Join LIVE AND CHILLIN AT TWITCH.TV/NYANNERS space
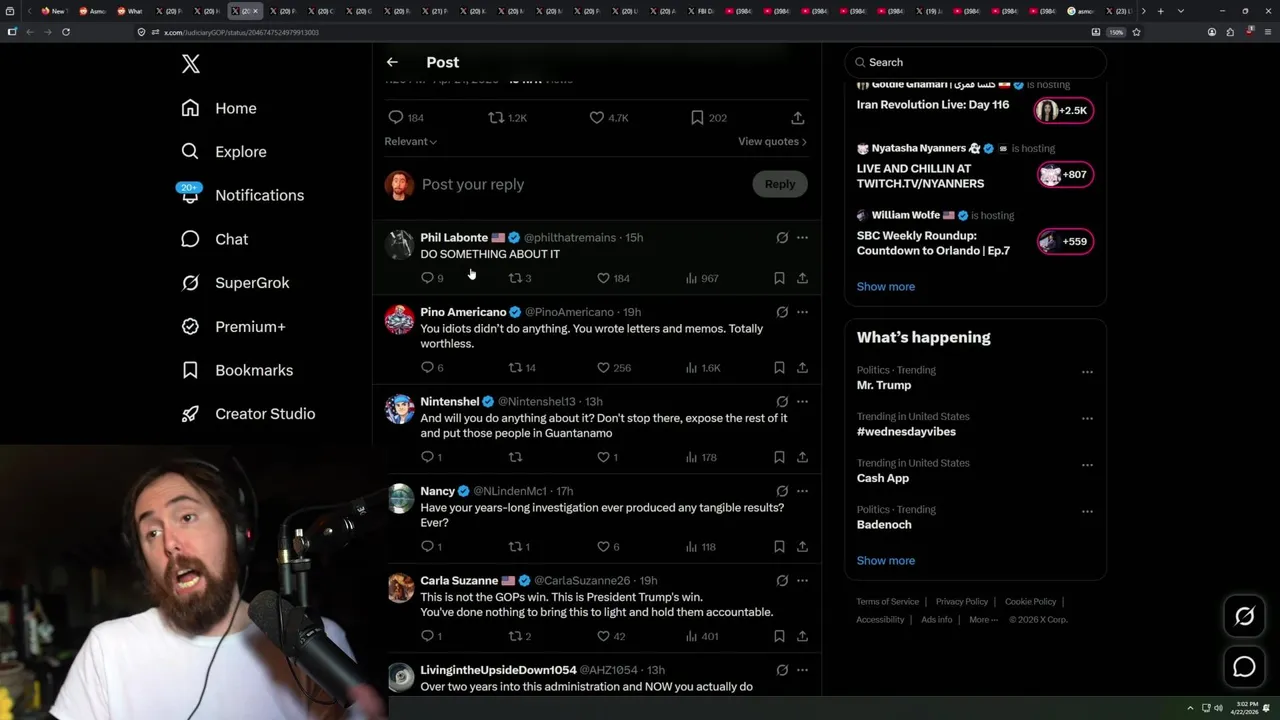Screen dimensions: 1280x720 1065,175
